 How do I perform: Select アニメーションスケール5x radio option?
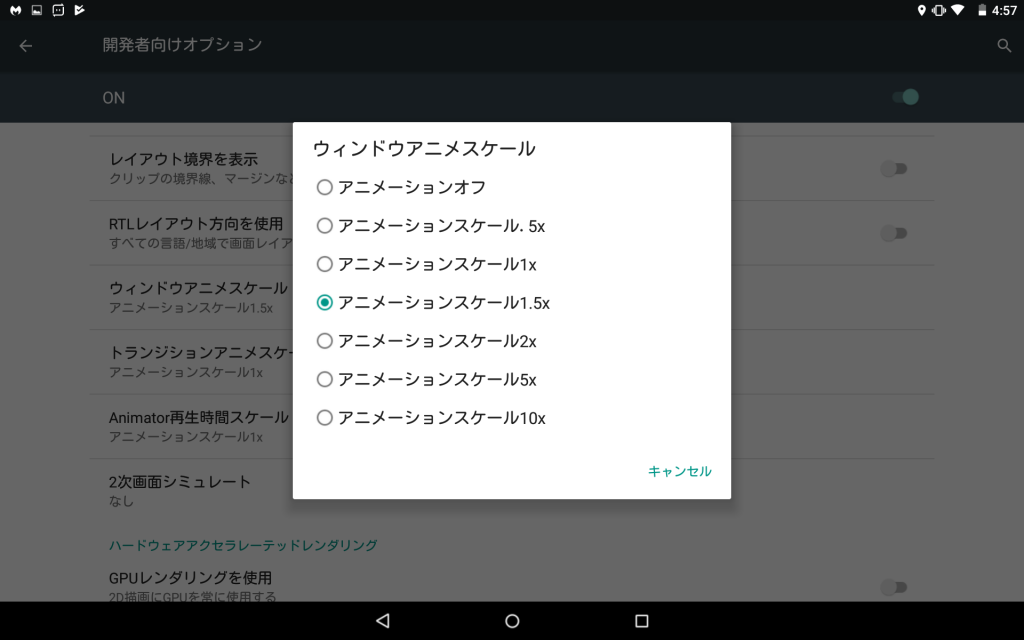pos(324,379)
